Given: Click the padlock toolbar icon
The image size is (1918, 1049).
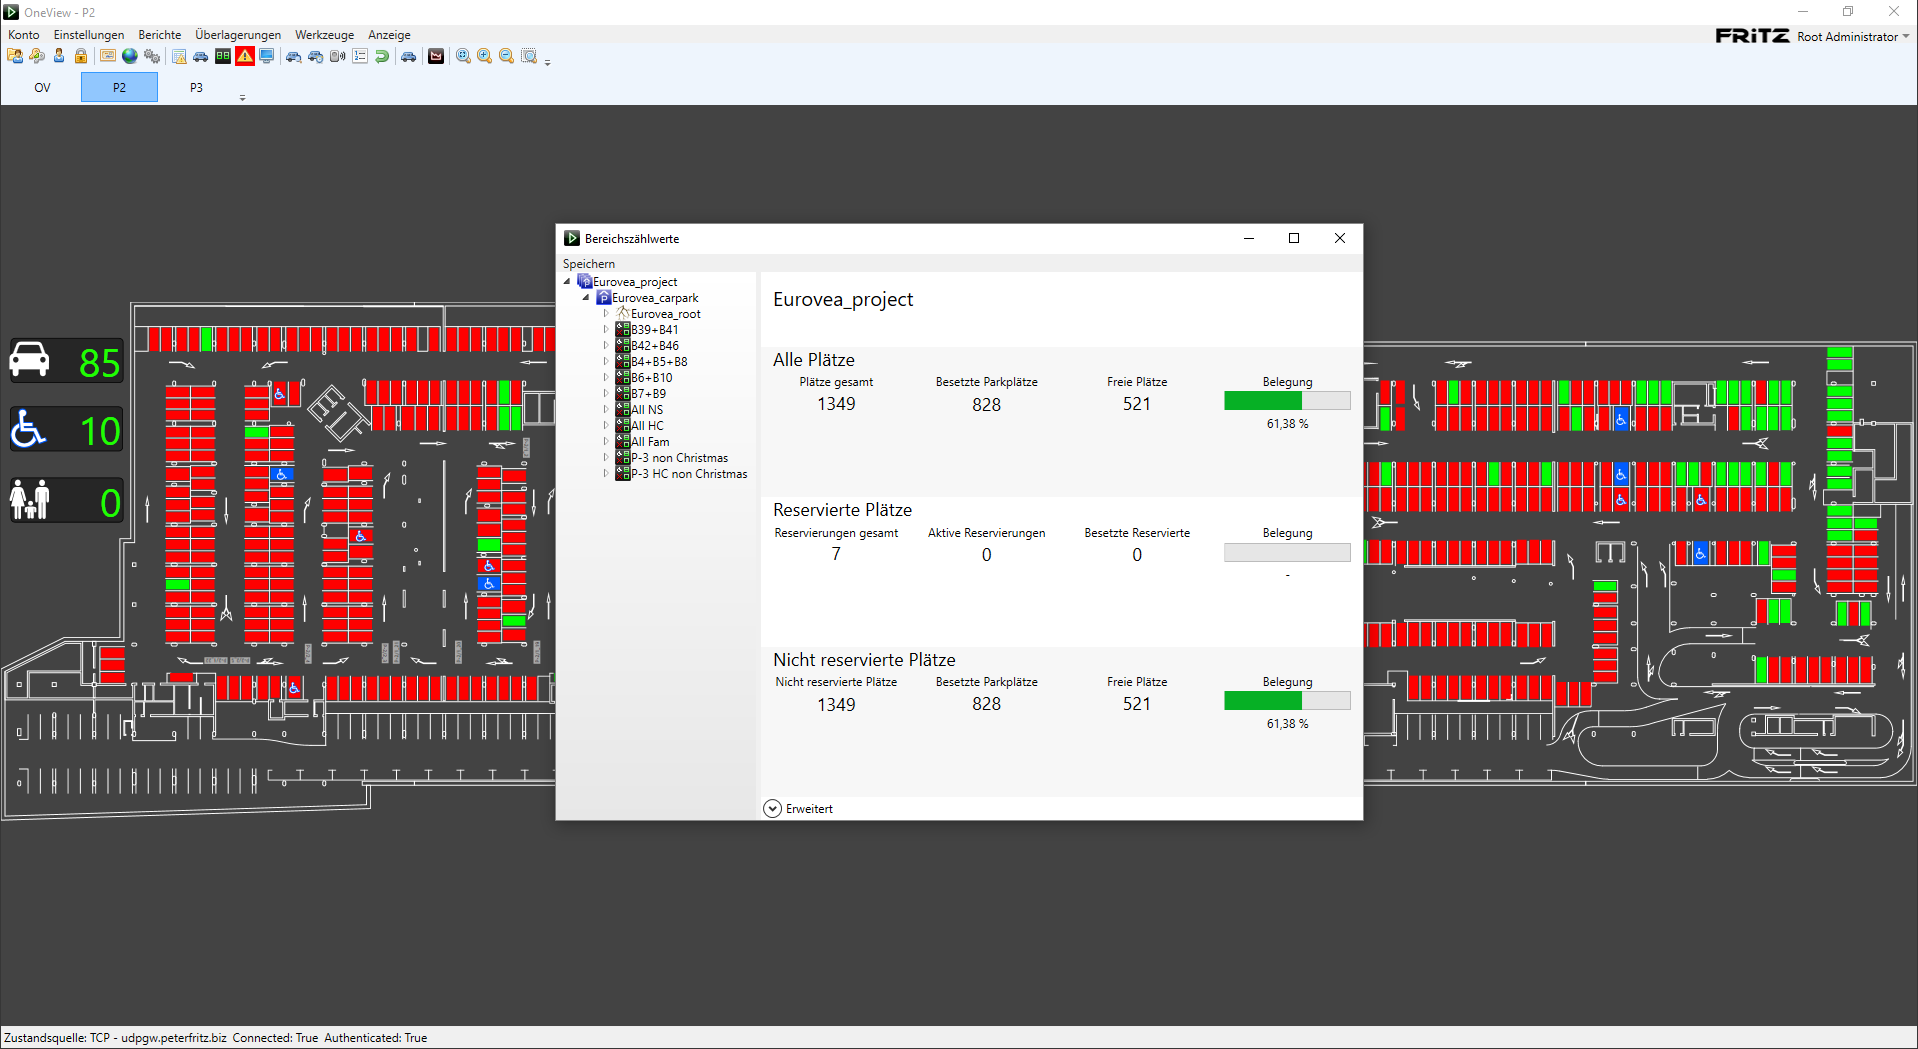Looking at the screenshot, I should pos(81,56).
